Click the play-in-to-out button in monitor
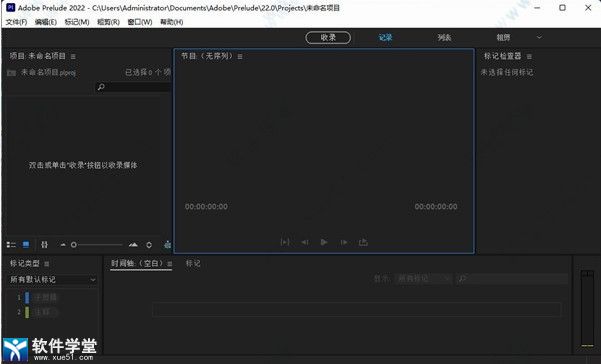 click(x=285, y=242)
